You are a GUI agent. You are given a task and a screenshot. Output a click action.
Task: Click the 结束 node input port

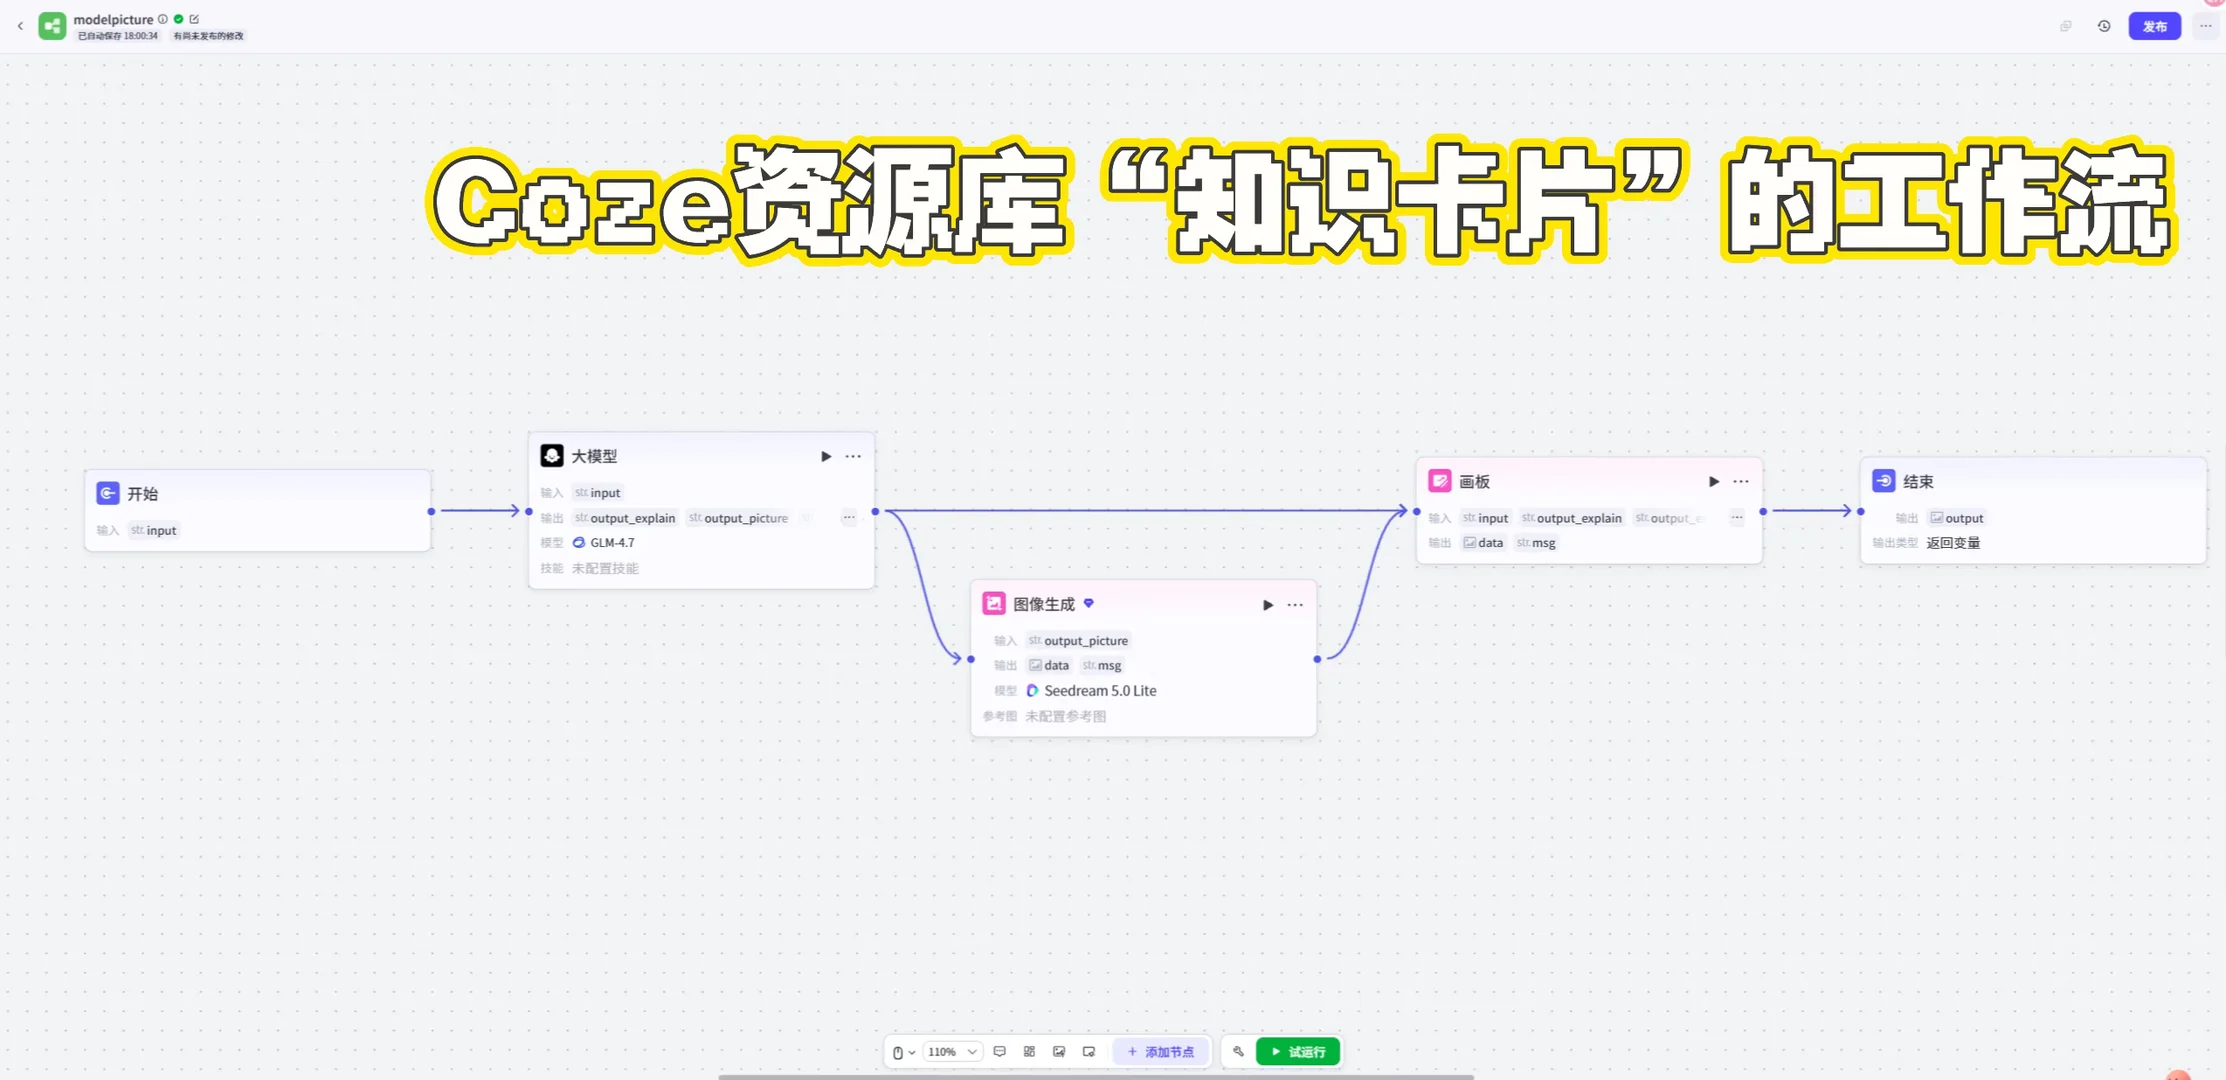(x=1861, y=511)
